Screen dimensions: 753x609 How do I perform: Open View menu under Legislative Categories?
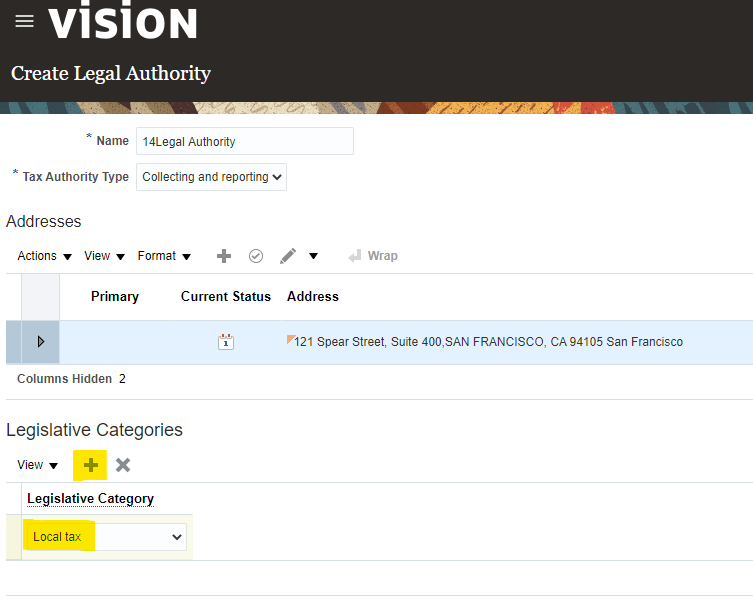tap(38, 465)
